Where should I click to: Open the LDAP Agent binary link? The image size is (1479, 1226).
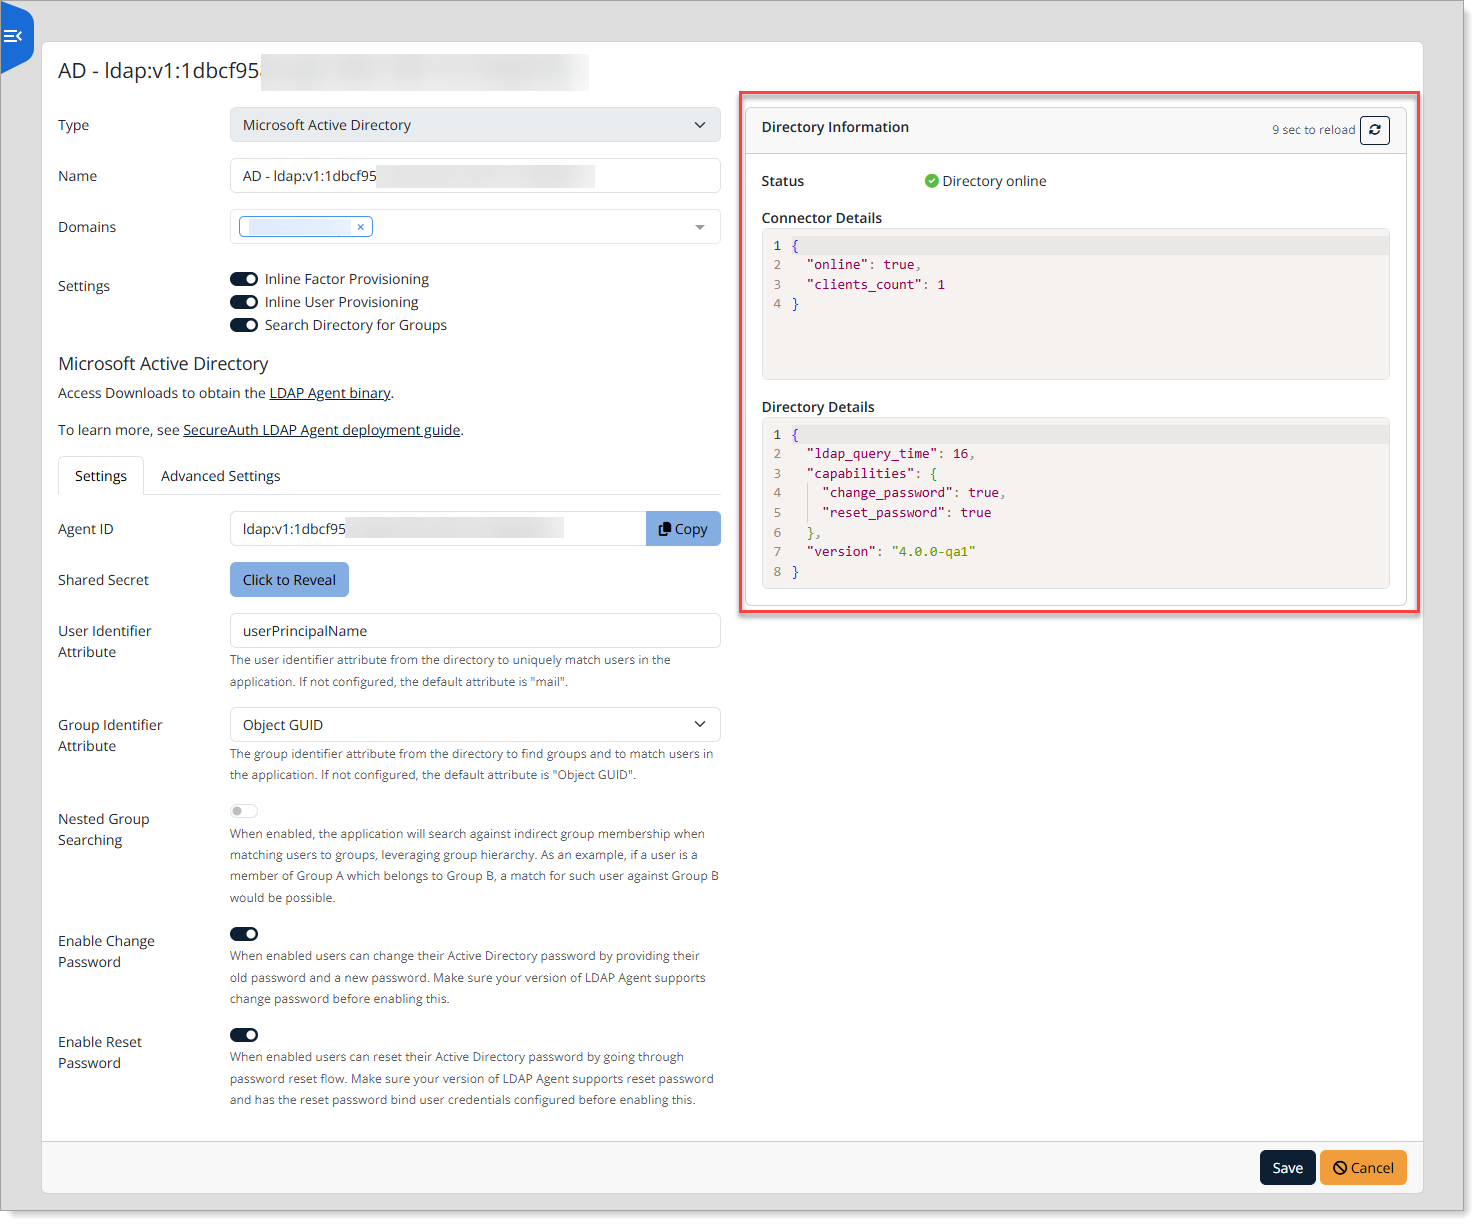click(x=330, y=393)
